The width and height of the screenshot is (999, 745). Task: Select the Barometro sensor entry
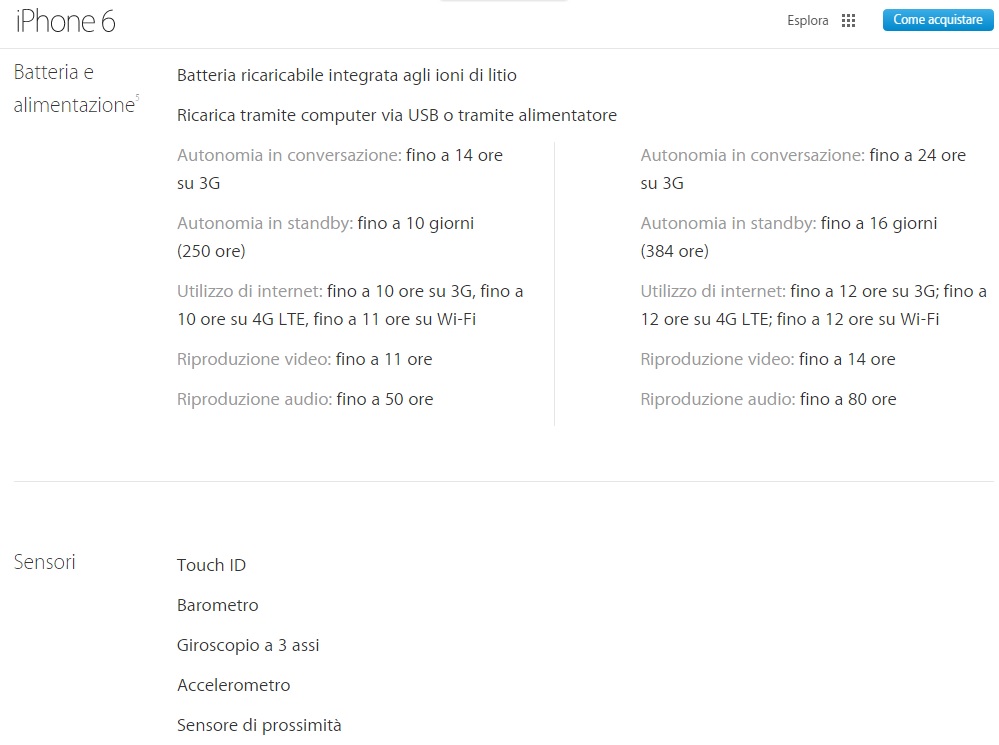tap(217, 605)
